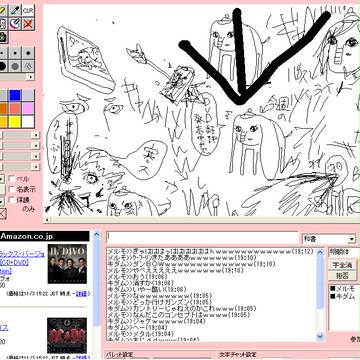Click right arrow of third color slider
This screenshot has height=360, width=360.
[36, 156]
